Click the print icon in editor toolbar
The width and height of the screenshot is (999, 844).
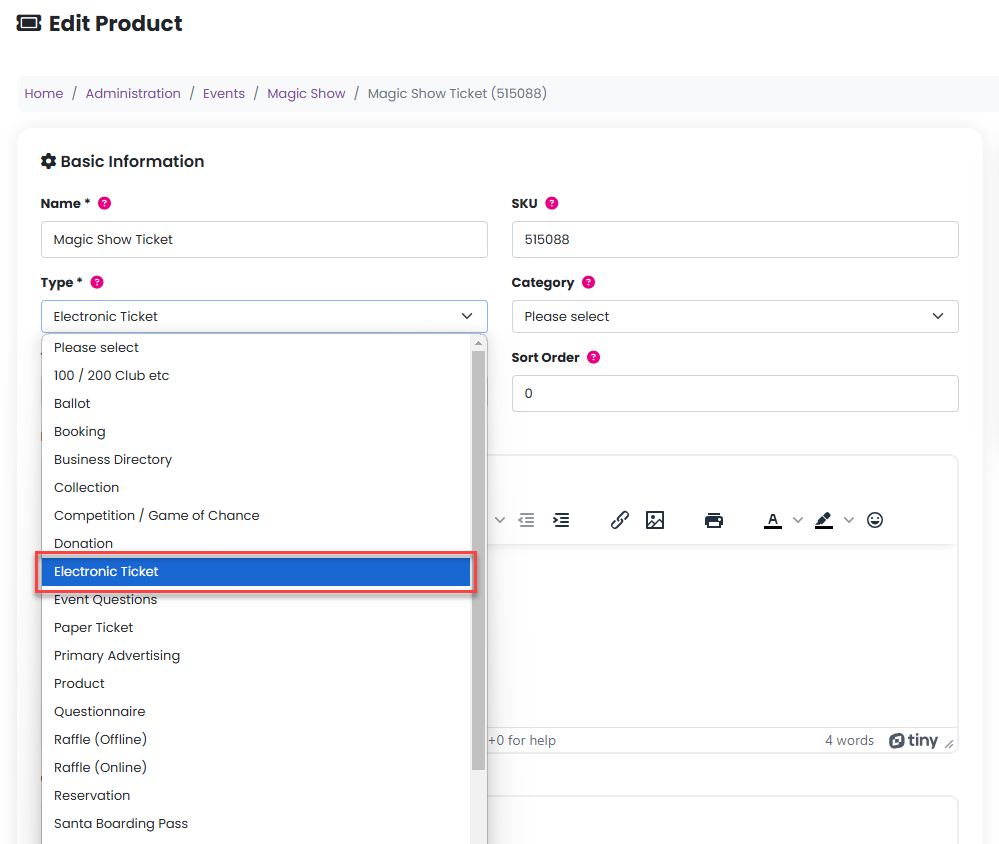point(714,520)
